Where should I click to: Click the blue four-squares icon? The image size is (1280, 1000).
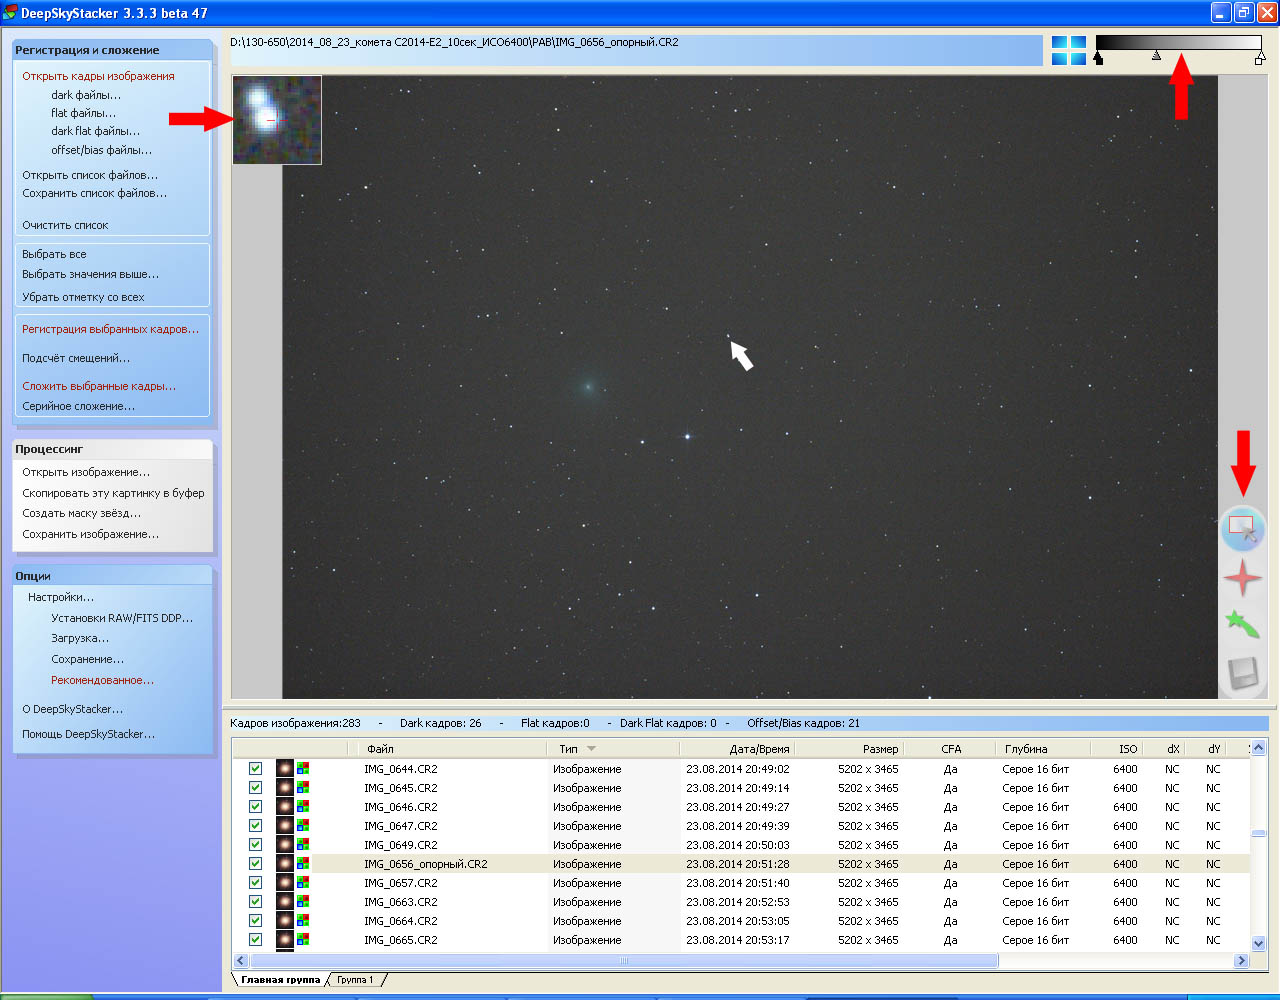pyautogui.click(x=1068, y=50)
